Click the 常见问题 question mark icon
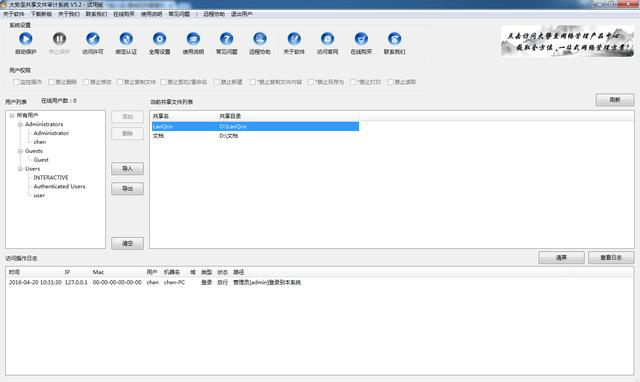 tap(227, 39)
